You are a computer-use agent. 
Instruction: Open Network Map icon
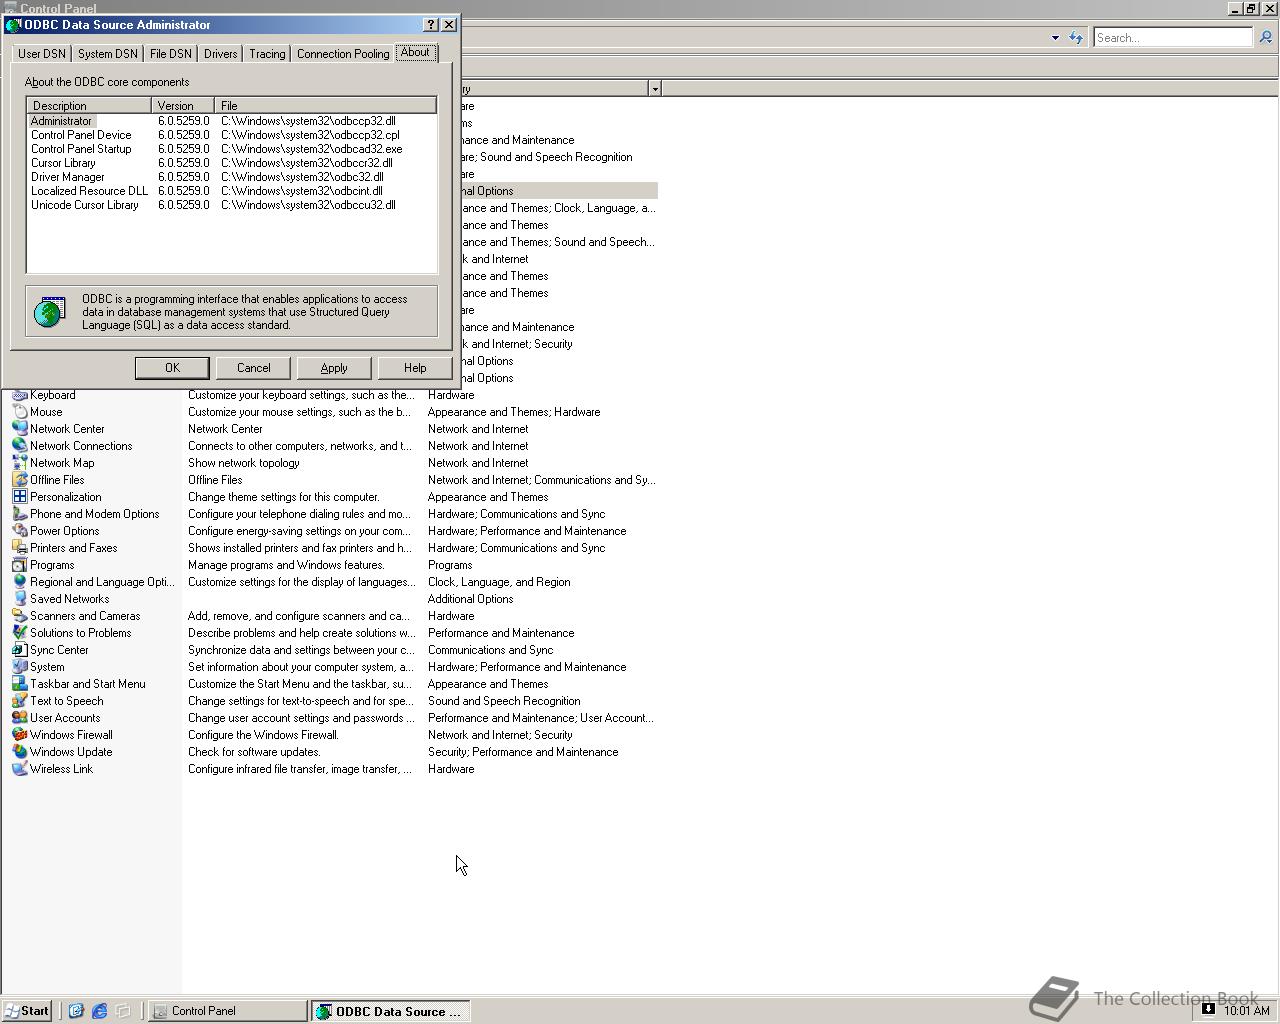19,463
